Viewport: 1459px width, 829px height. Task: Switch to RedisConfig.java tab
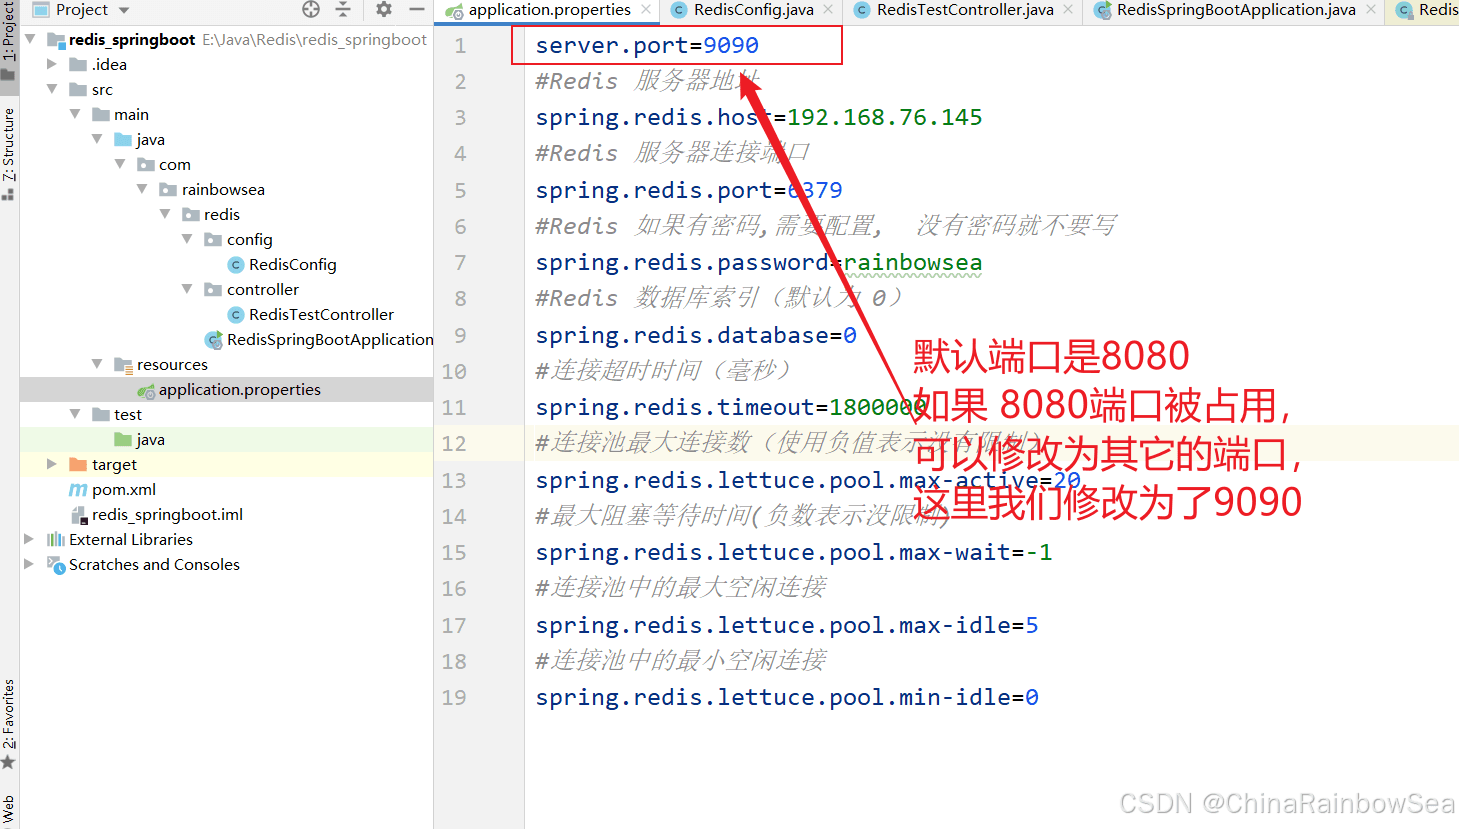click(753, 10)
